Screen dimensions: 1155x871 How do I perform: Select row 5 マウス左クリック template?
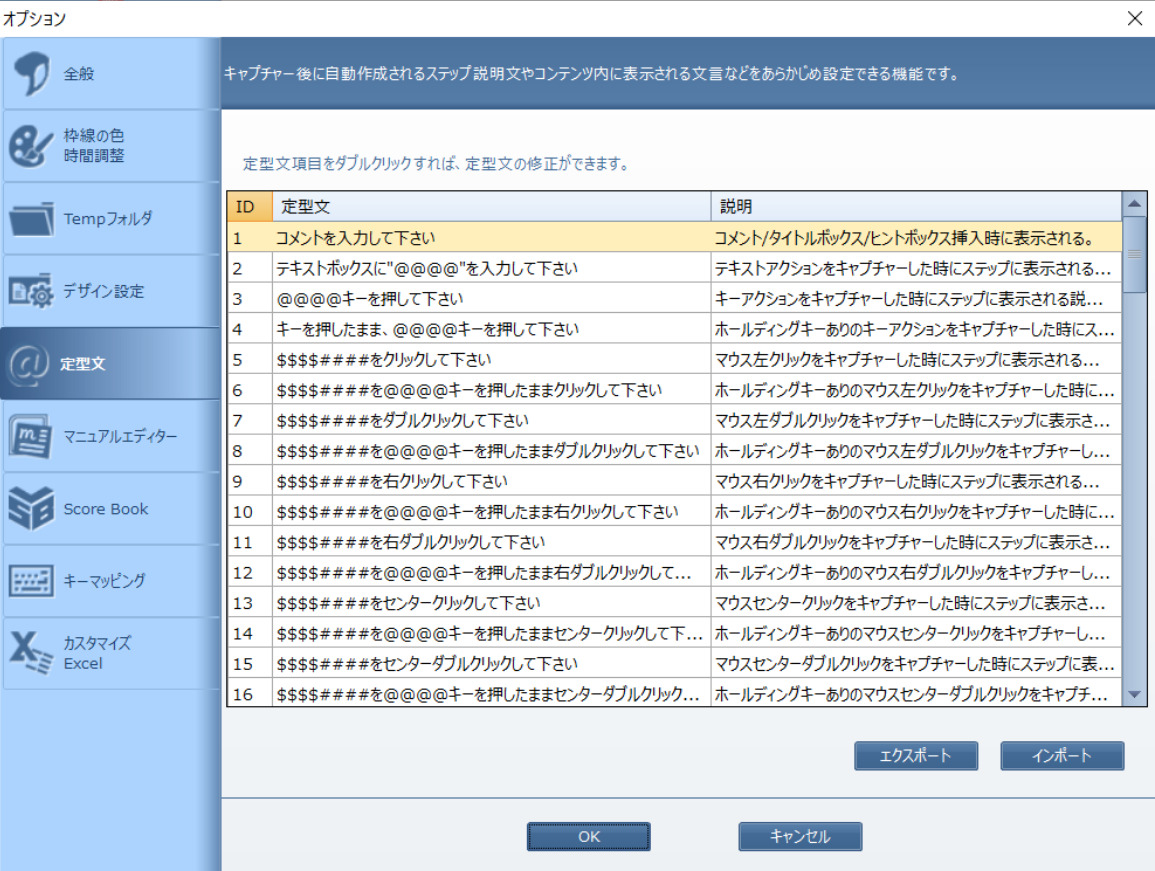(x=490, y=359)
